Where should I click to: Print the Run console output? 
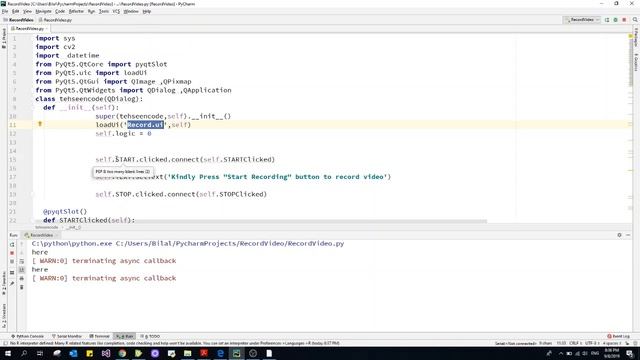coord(22,278)
